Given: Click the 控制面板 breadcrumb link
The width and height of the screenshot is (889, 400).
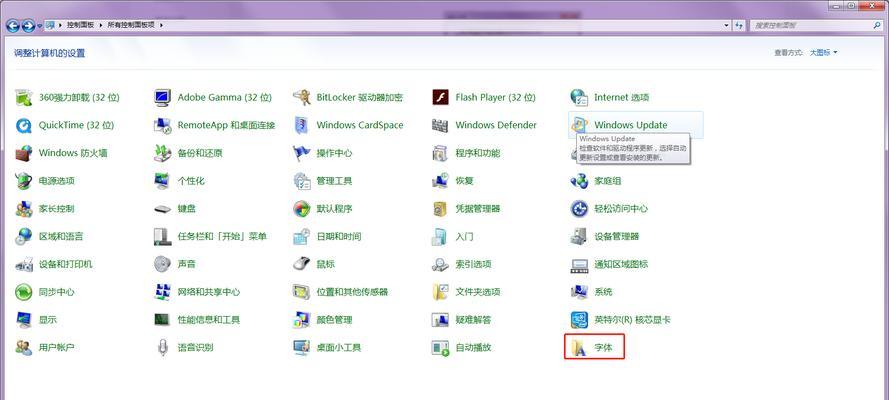Looking at the screenshot, I should point(82,25).
